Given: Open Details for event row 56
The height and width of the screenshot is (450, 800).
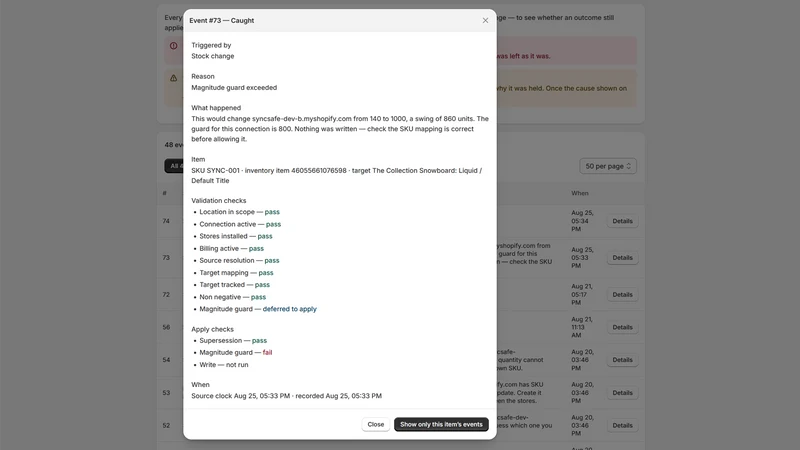Looking at the screenshot, I should click(622, 328).
